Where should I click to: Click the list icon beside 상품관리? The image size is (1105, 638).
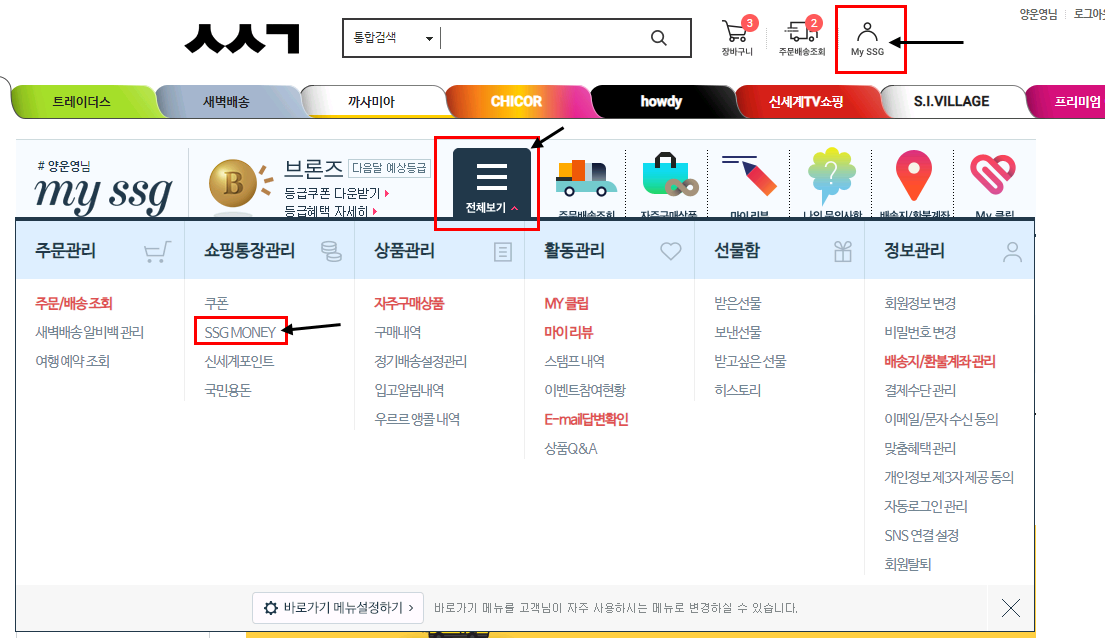pyautogui.click(x=502, y=252)
